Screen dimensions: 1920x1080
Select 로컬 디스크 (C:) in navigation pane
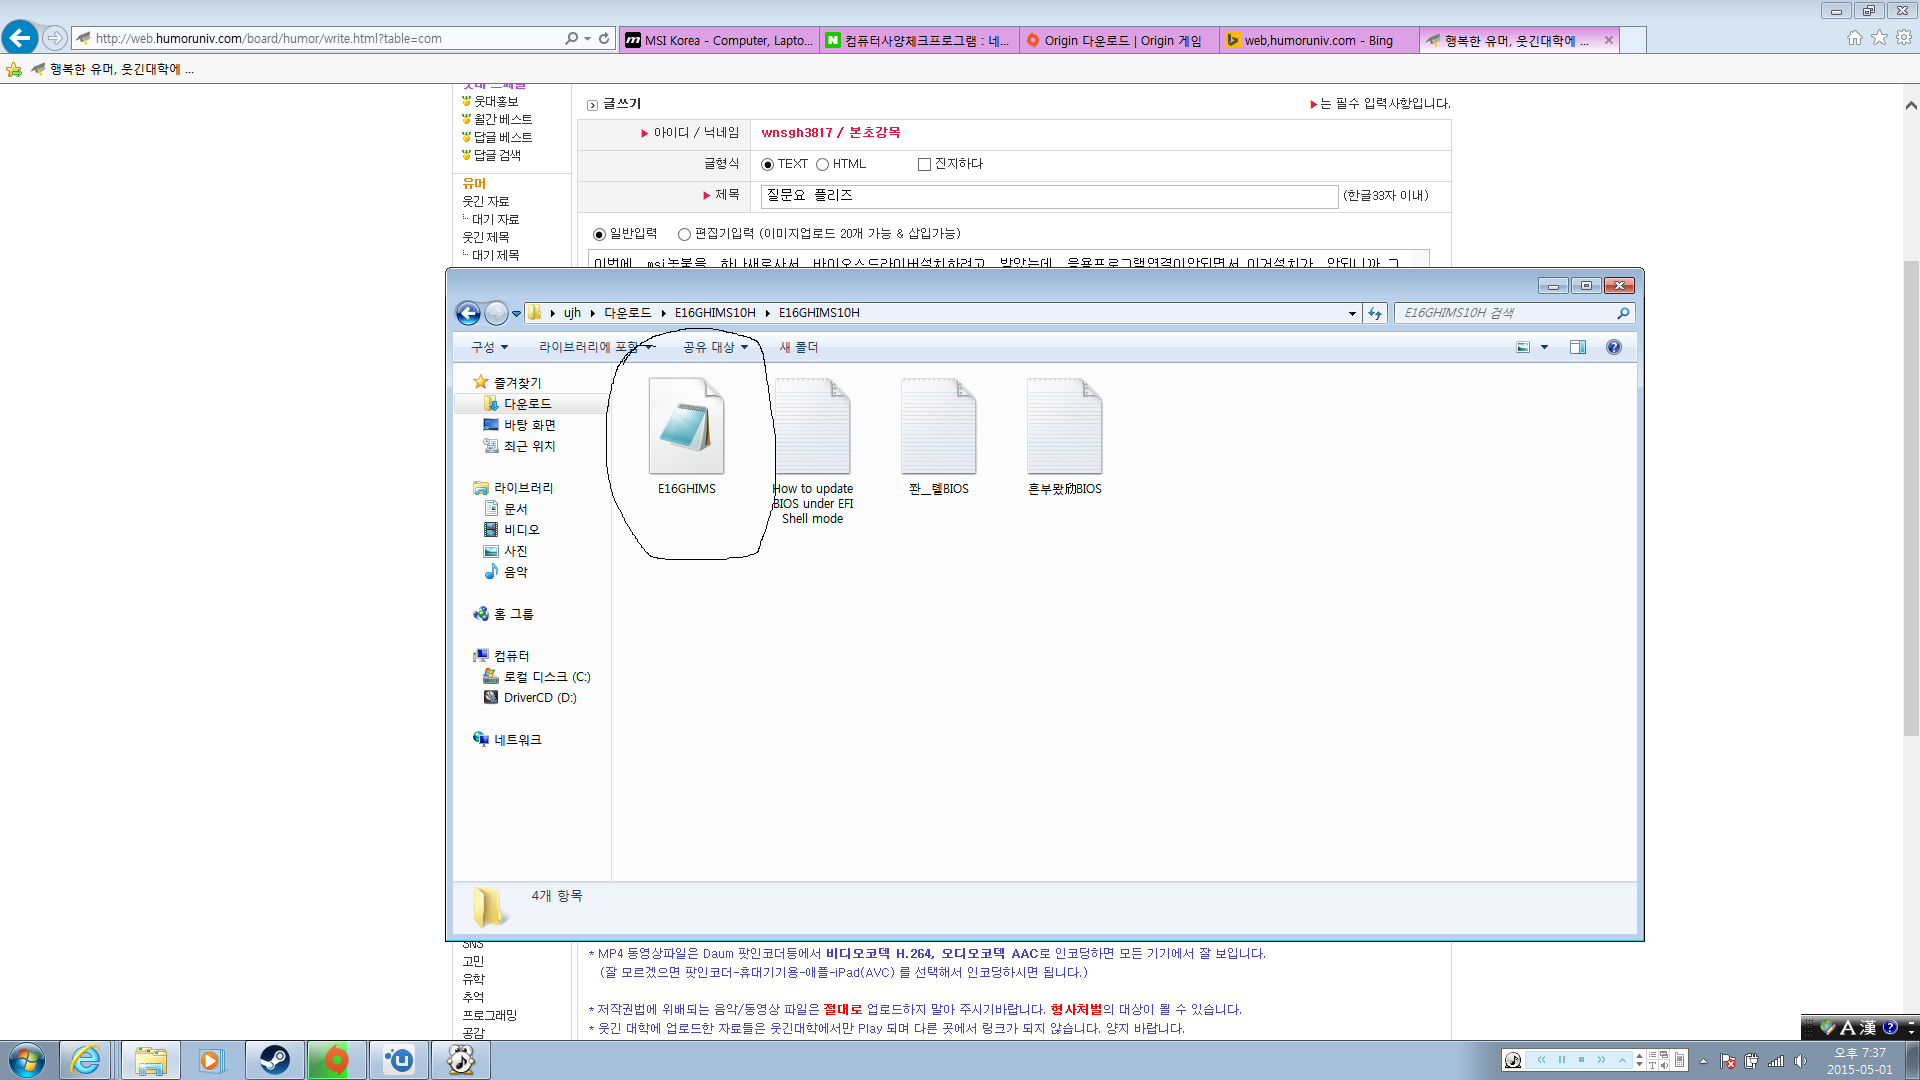(546, 677)
